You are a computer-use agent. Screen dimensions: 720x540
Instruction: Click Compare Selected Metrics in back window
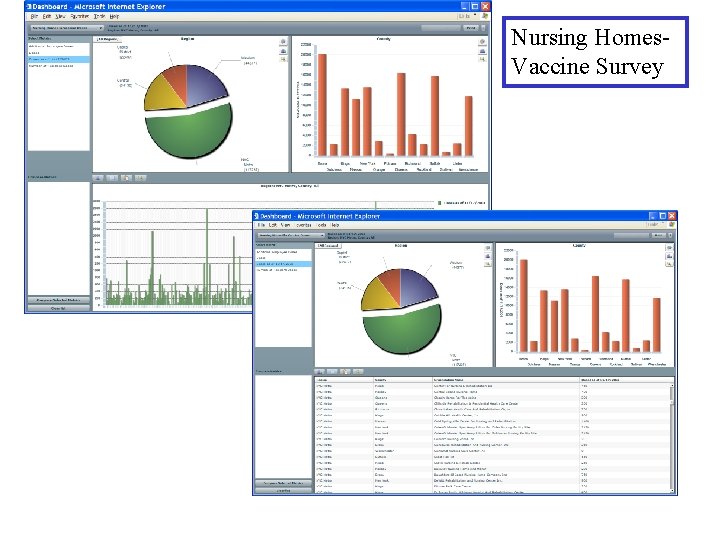[x=58, y=300]
